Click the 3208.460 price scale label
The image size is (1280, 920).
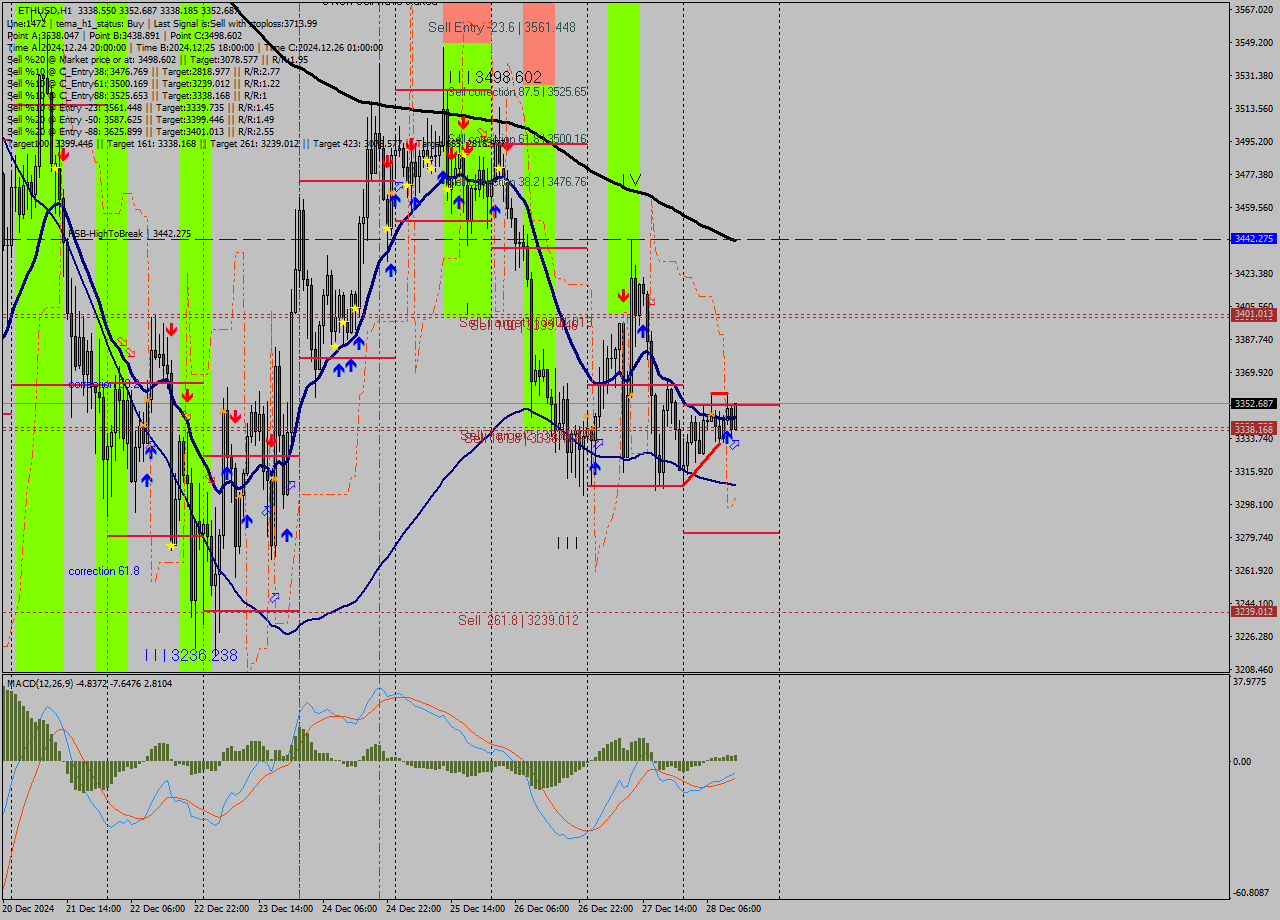pyautogui.click(x=1254, y=669)
